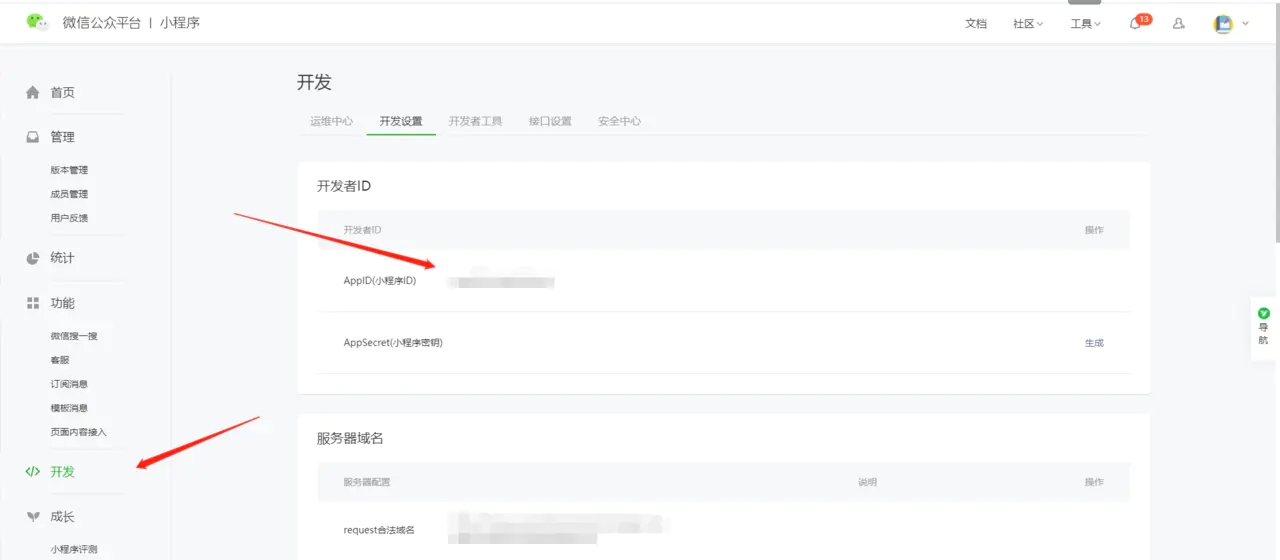Open 客服 in sidebar
Image resolution: width=1280 pixels, height=560 pixels.
point(60,360)
